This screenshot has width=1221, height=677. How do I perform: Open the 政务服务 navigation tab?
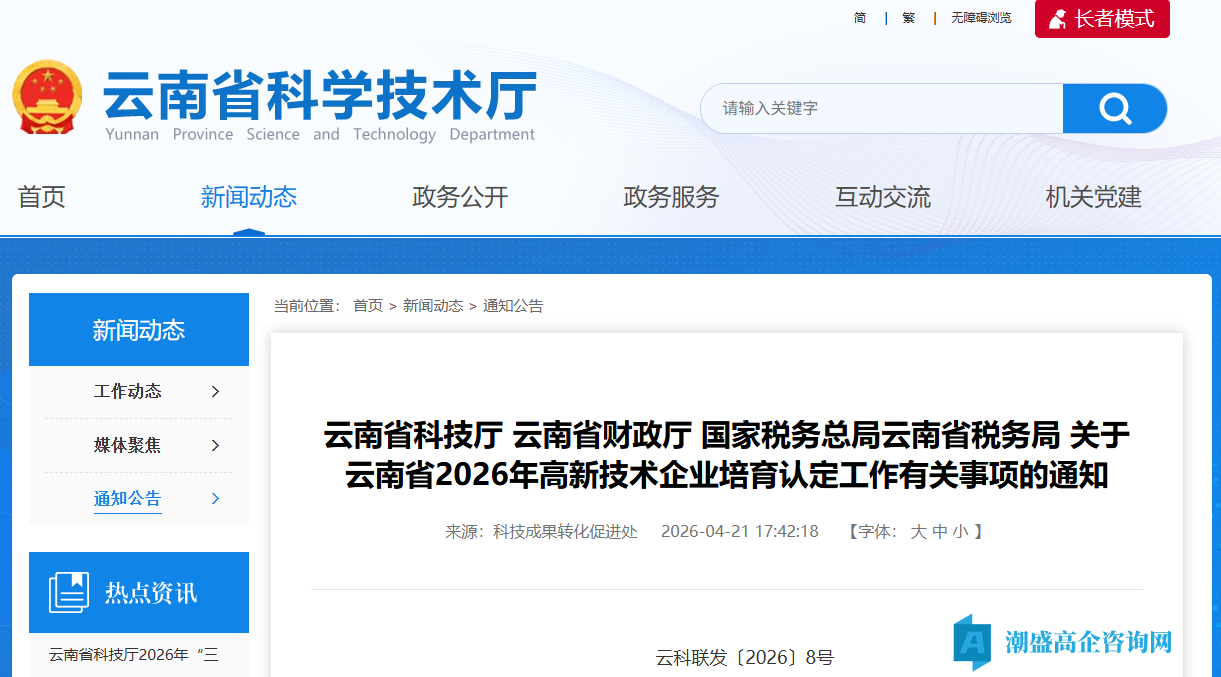click(671, 197)
